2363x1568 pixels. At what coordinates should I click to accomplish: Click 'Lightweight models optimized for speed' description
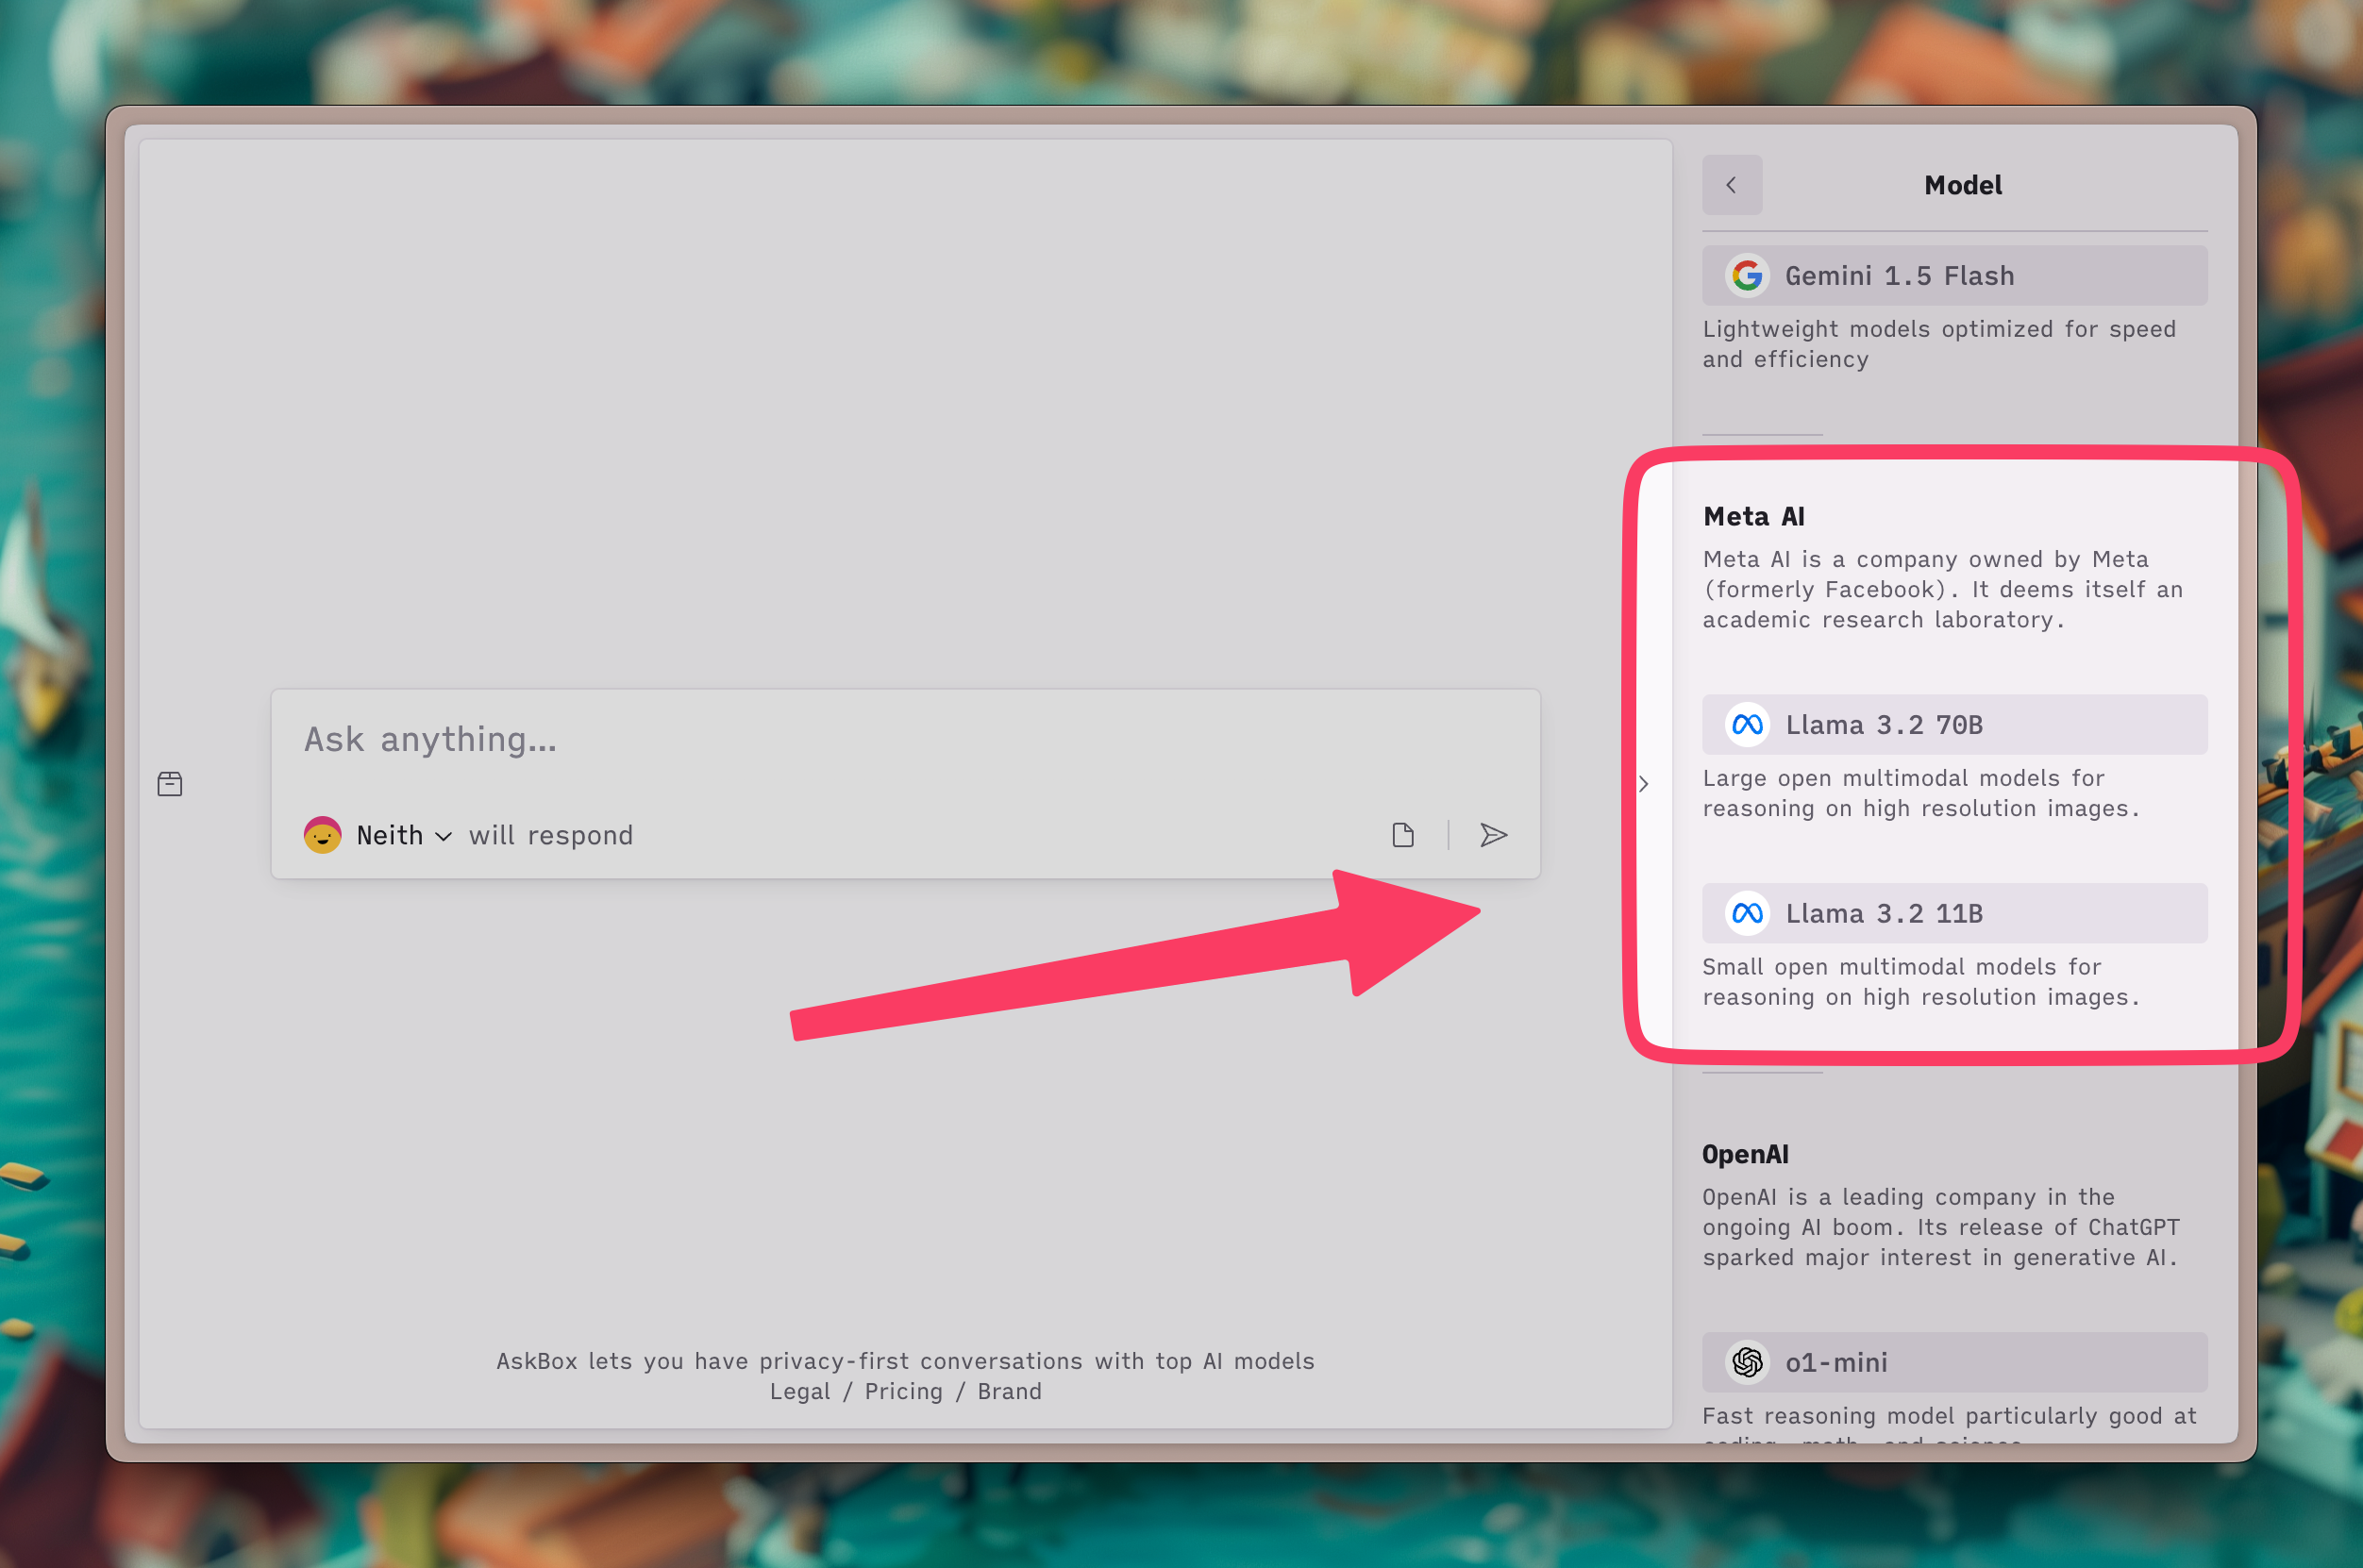[1939, 344]
